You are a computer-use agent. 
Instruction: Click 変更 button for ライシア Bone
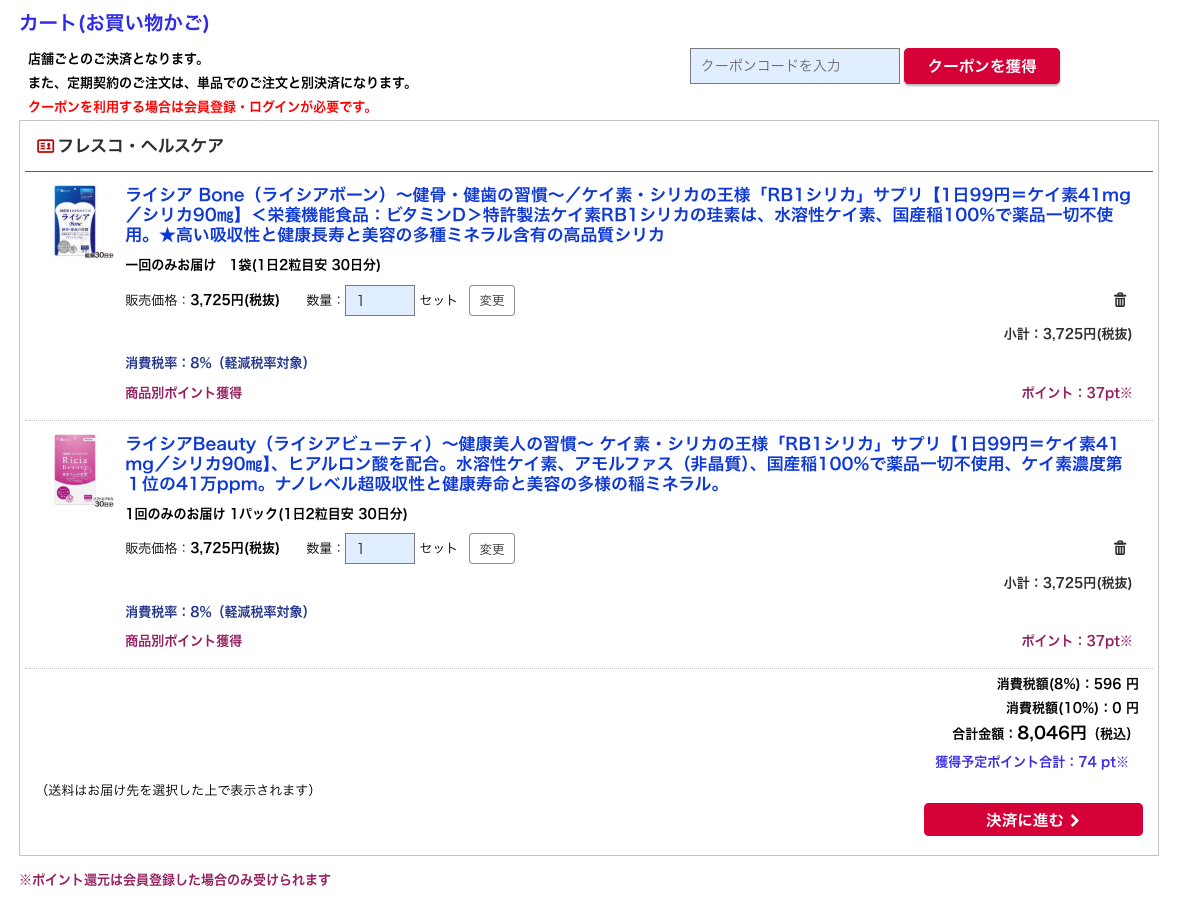tap(492, 300)
